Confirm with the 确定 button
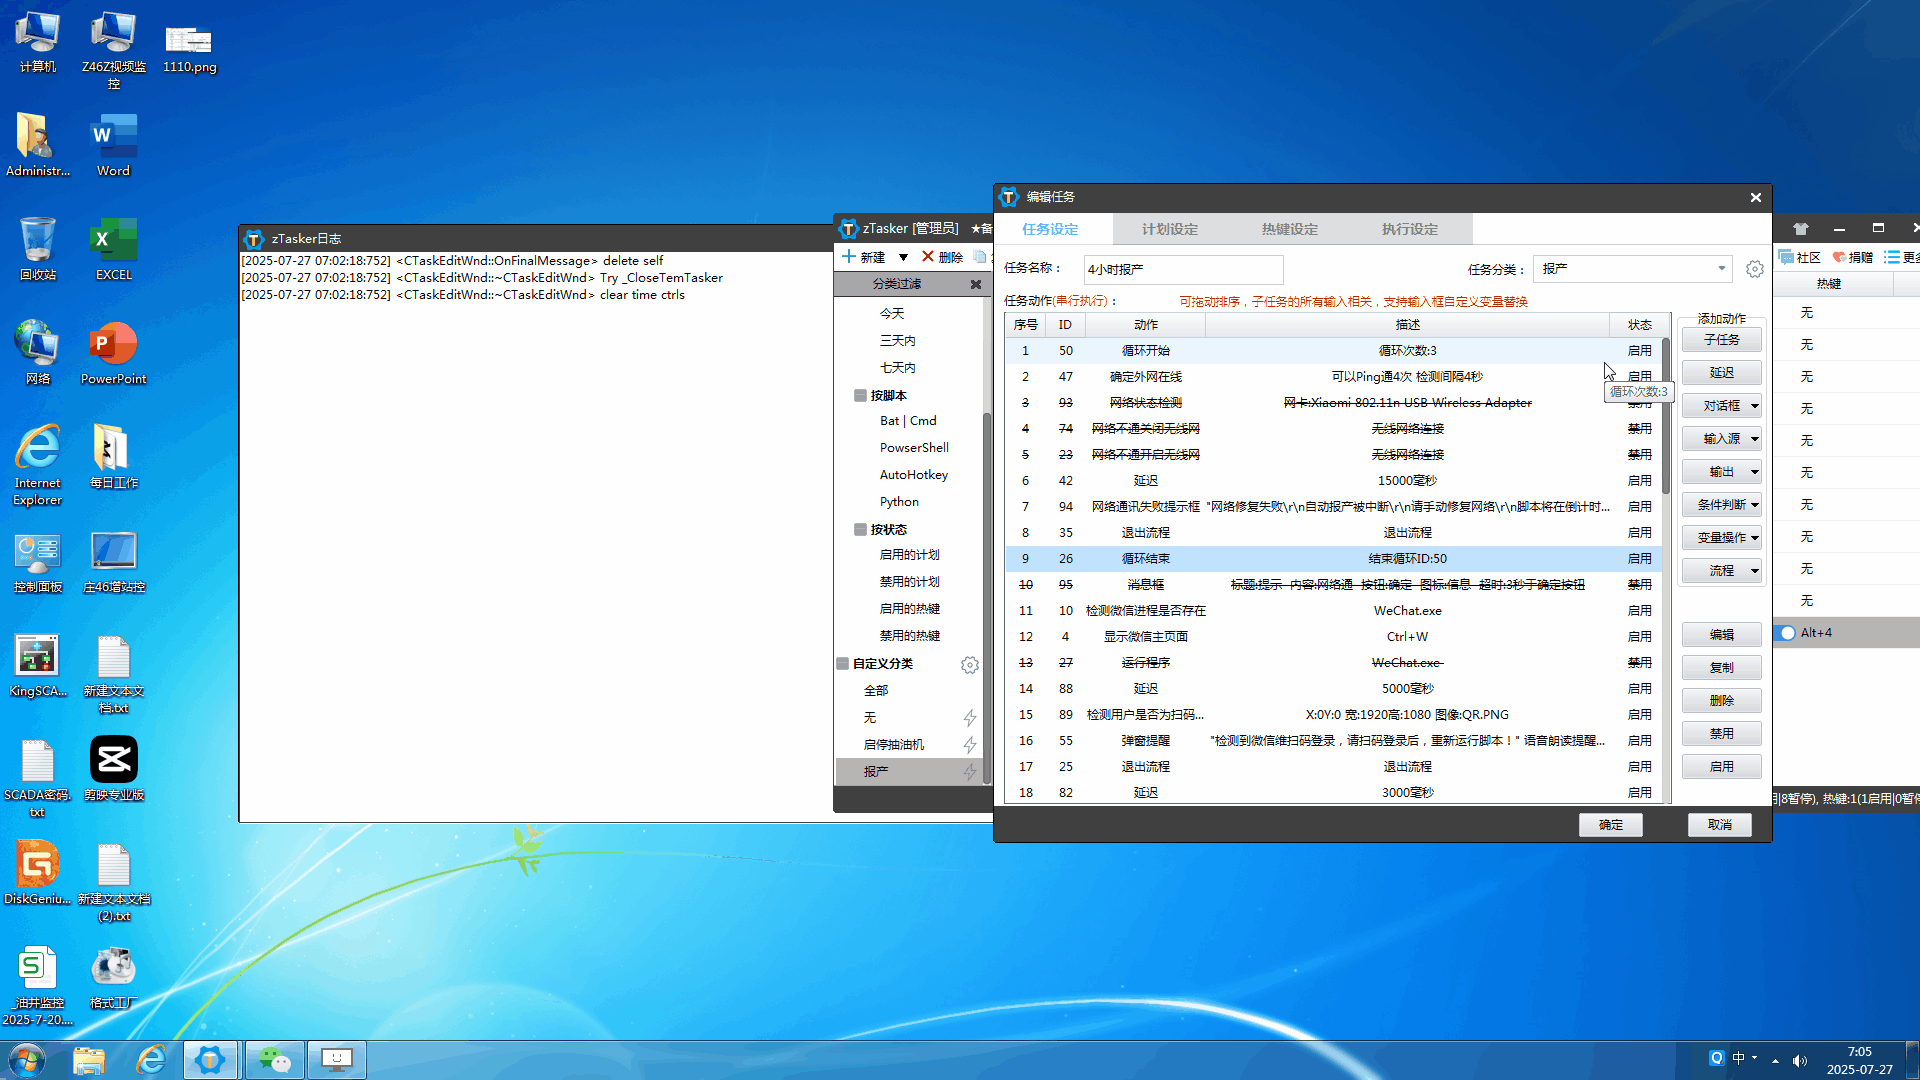The height and width of the screenshot is (1080, 1920). [x=1610, y=825]
